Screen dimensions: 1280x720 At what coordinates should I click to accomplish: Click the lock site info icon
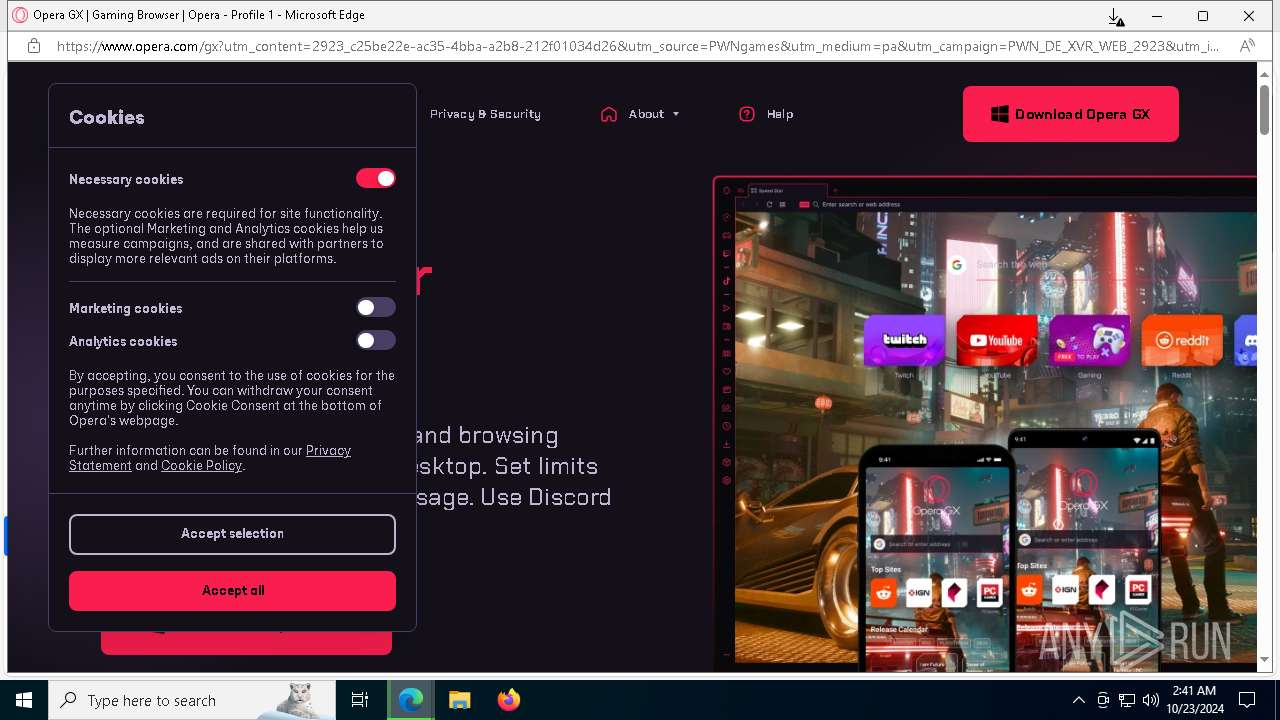[x=34, y=46]
